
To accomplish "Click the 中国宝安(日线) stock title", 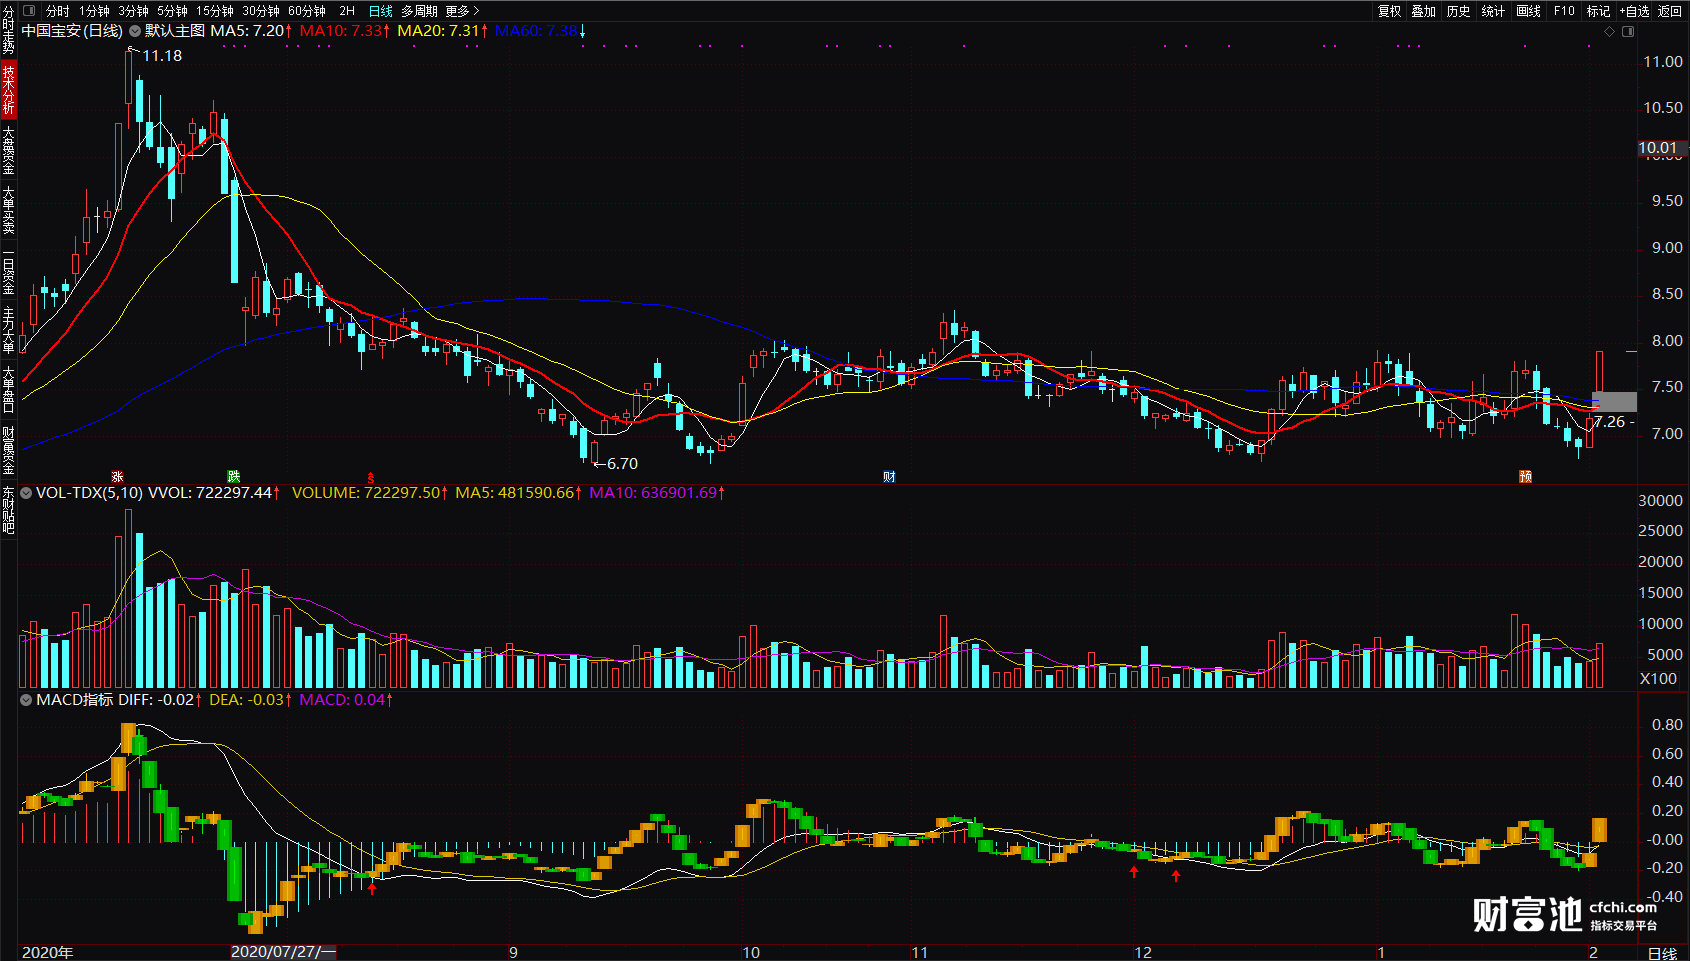I will pyautogui.click(x=72, y=31).
